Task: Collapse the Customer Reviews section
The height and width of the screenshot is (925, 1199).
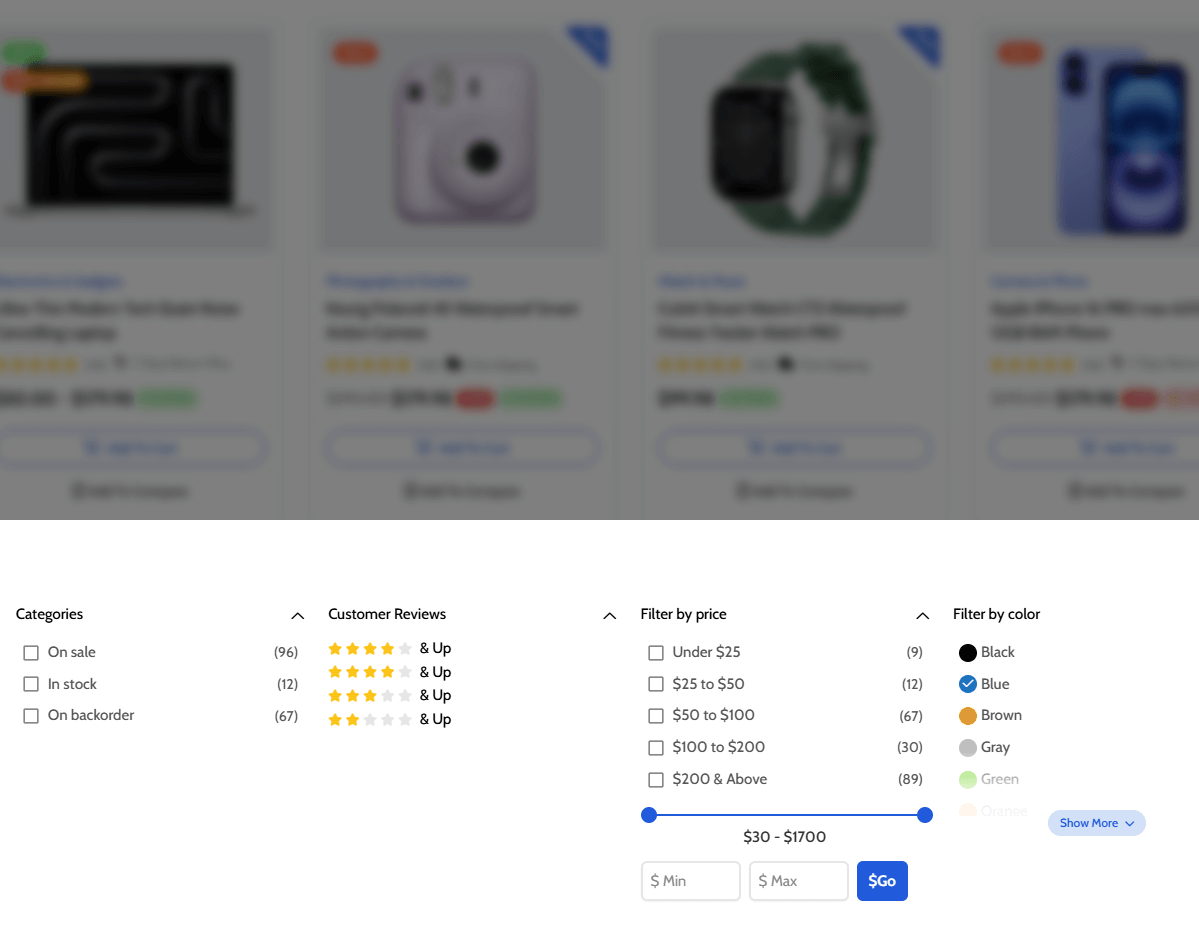Action: 609,615
